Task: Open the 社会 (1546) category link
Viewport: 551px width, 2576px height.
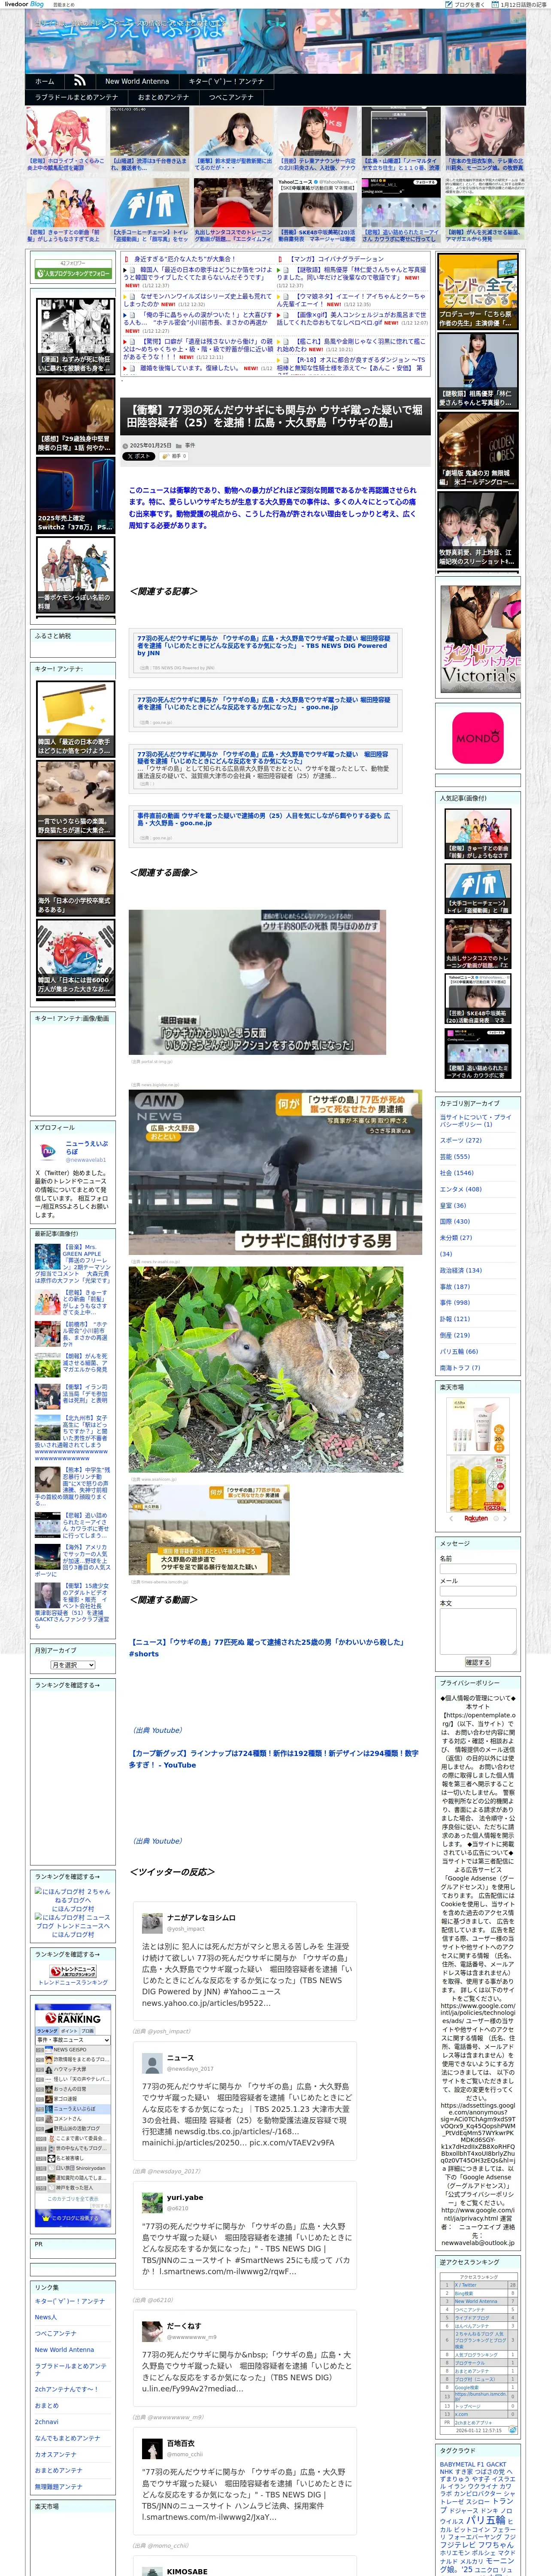Action: pos(456,1172)
